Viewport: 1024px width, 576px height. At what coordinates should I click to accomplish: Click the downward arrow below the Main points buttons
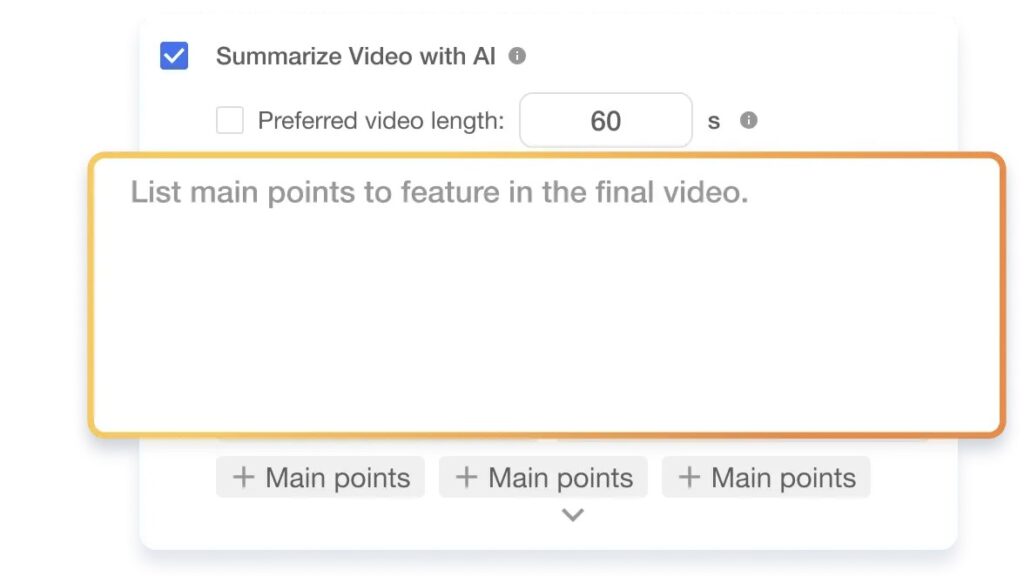pos(572,514)
